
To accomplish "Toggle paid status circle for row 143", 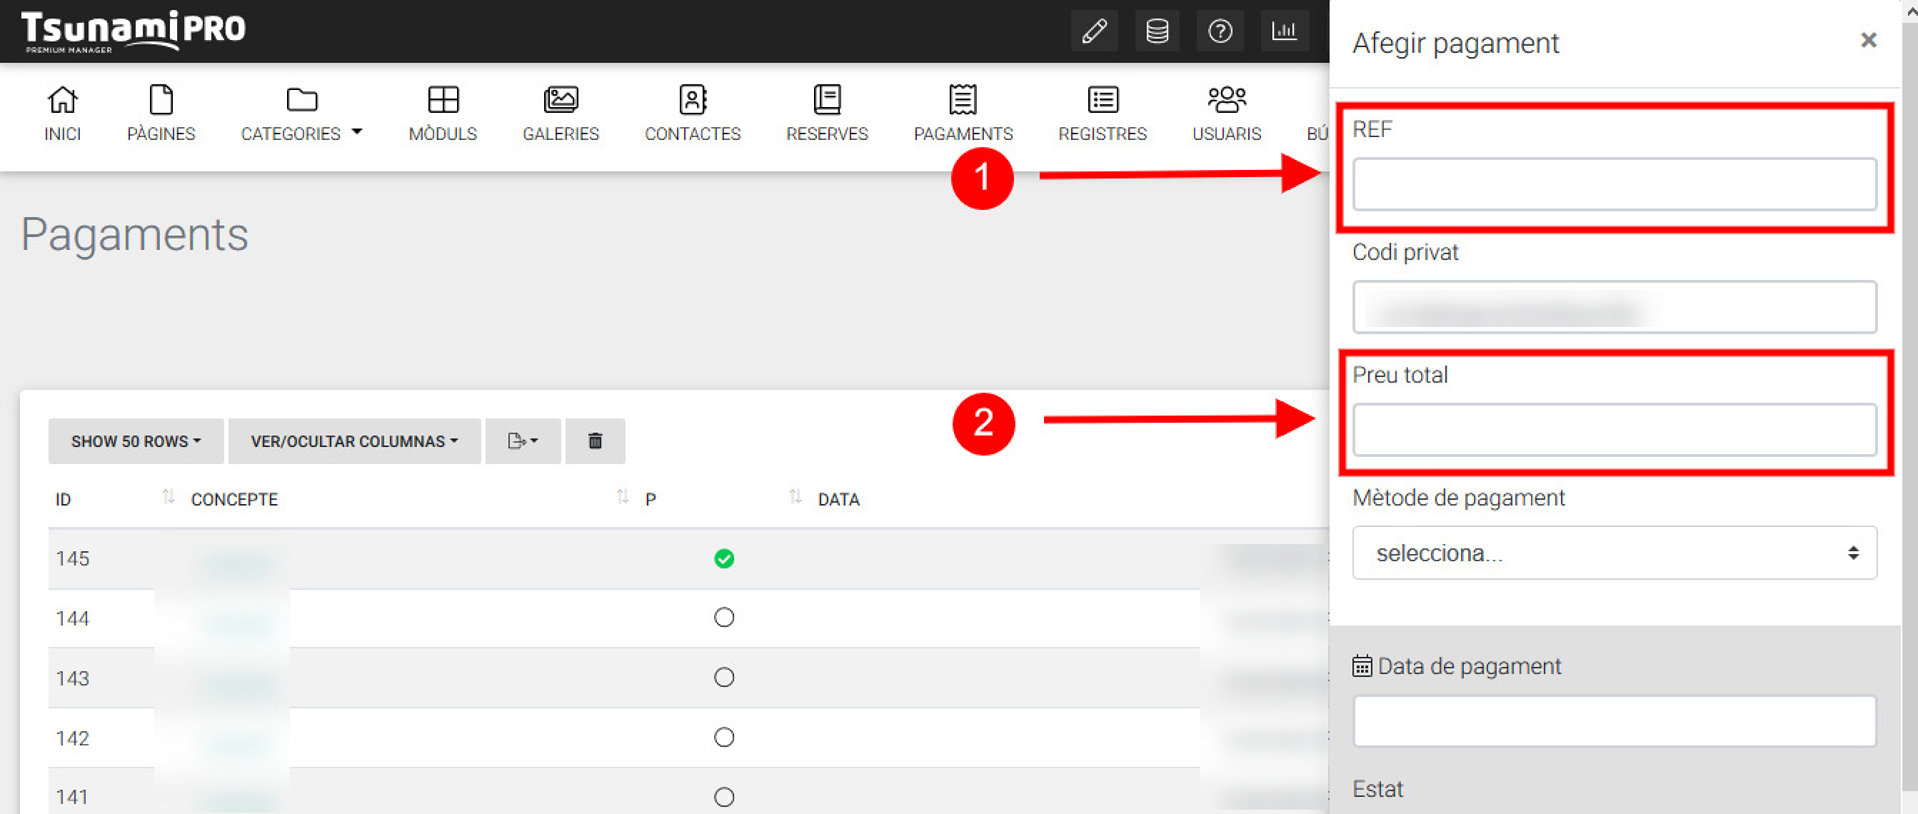I will pyautogui.click(x=724, y=678).
